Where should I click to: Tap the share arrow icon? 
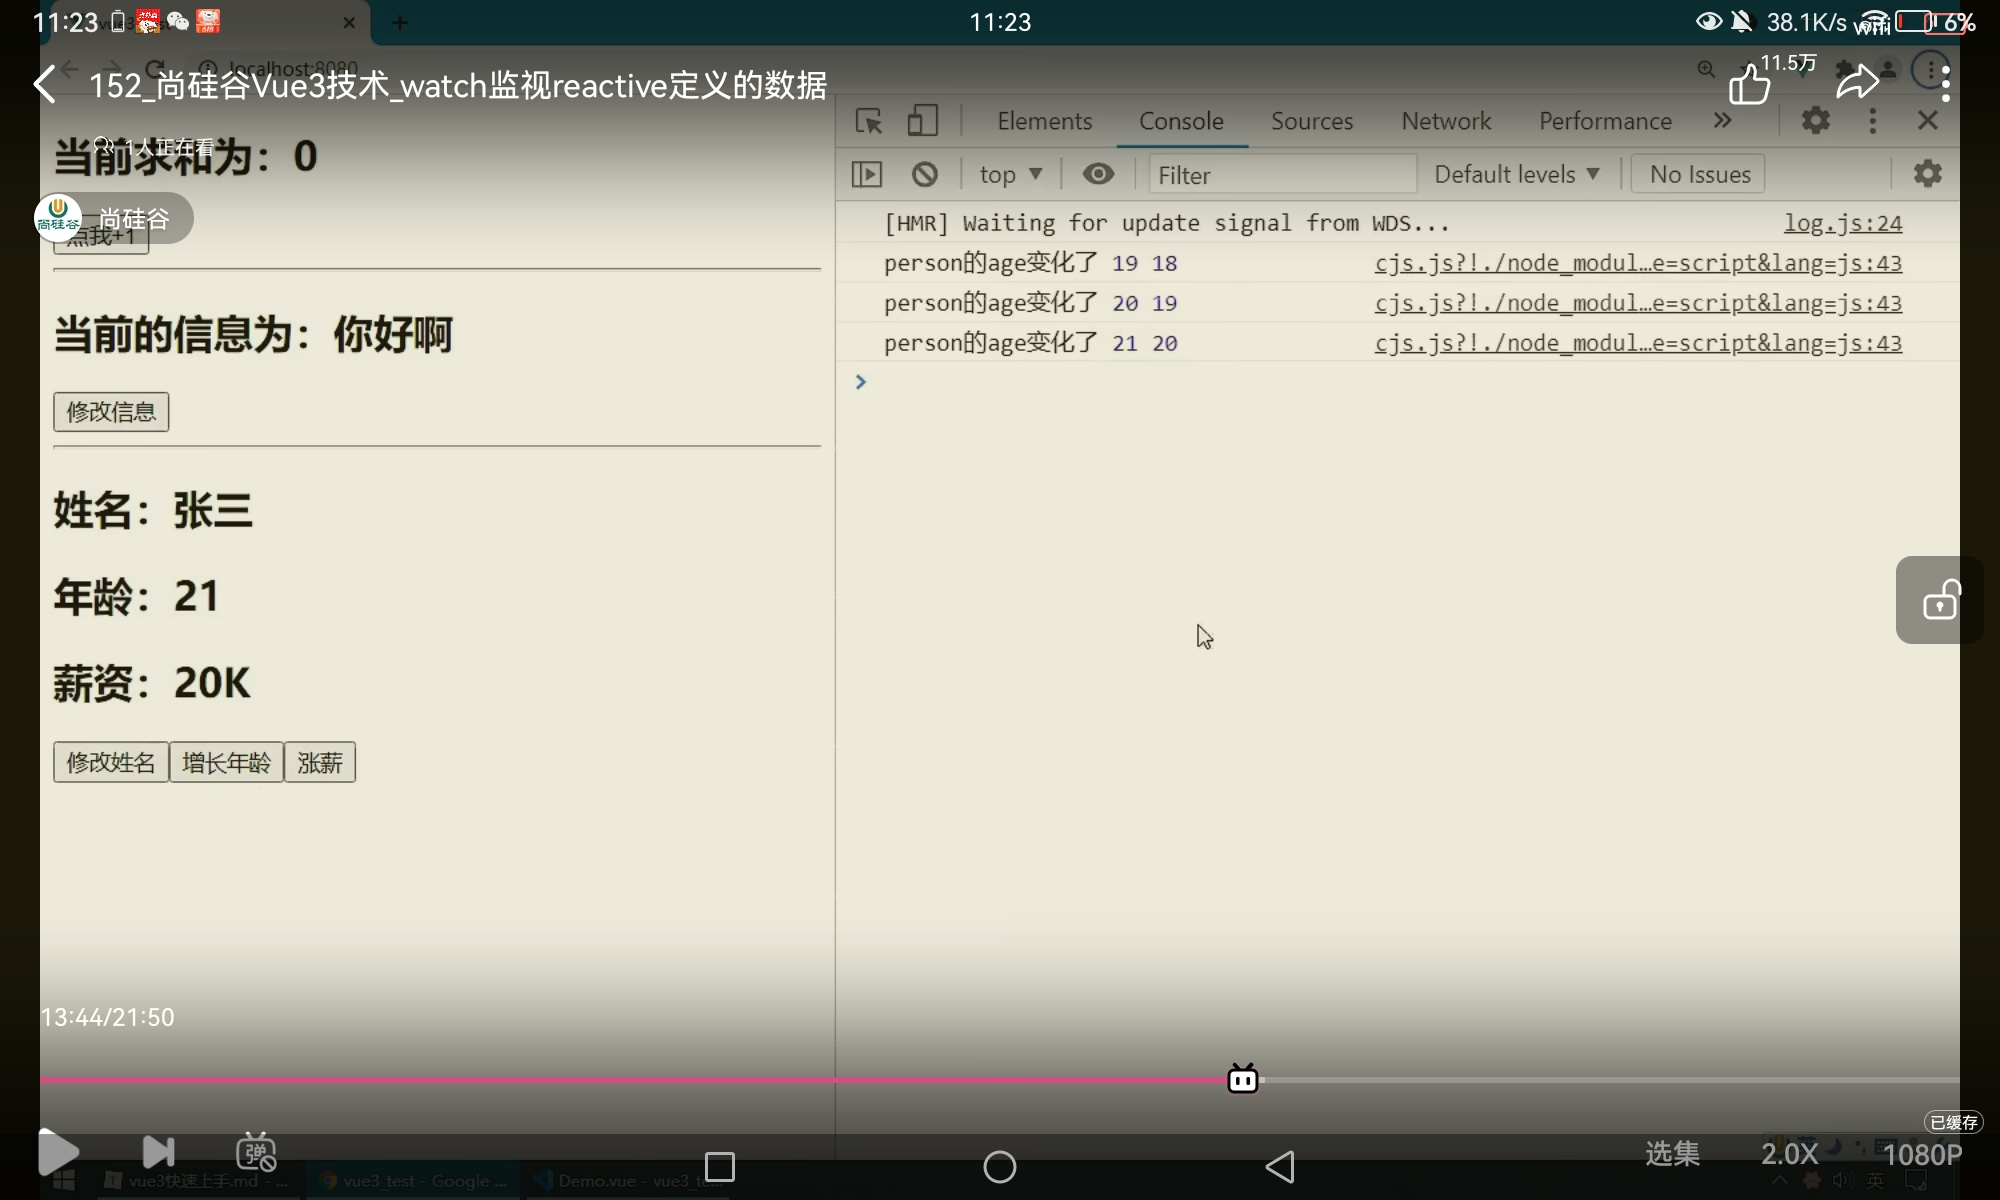(x=1857, y=82)
